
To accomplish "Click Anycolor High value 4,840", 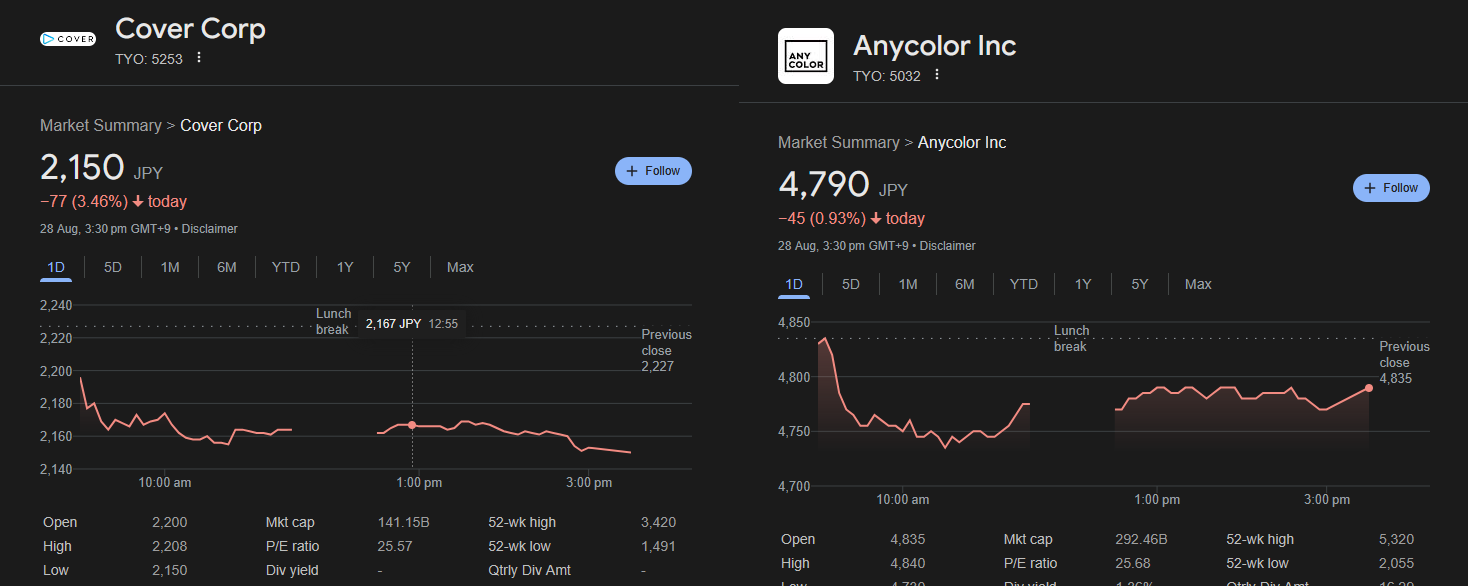I will coord(907,563).
